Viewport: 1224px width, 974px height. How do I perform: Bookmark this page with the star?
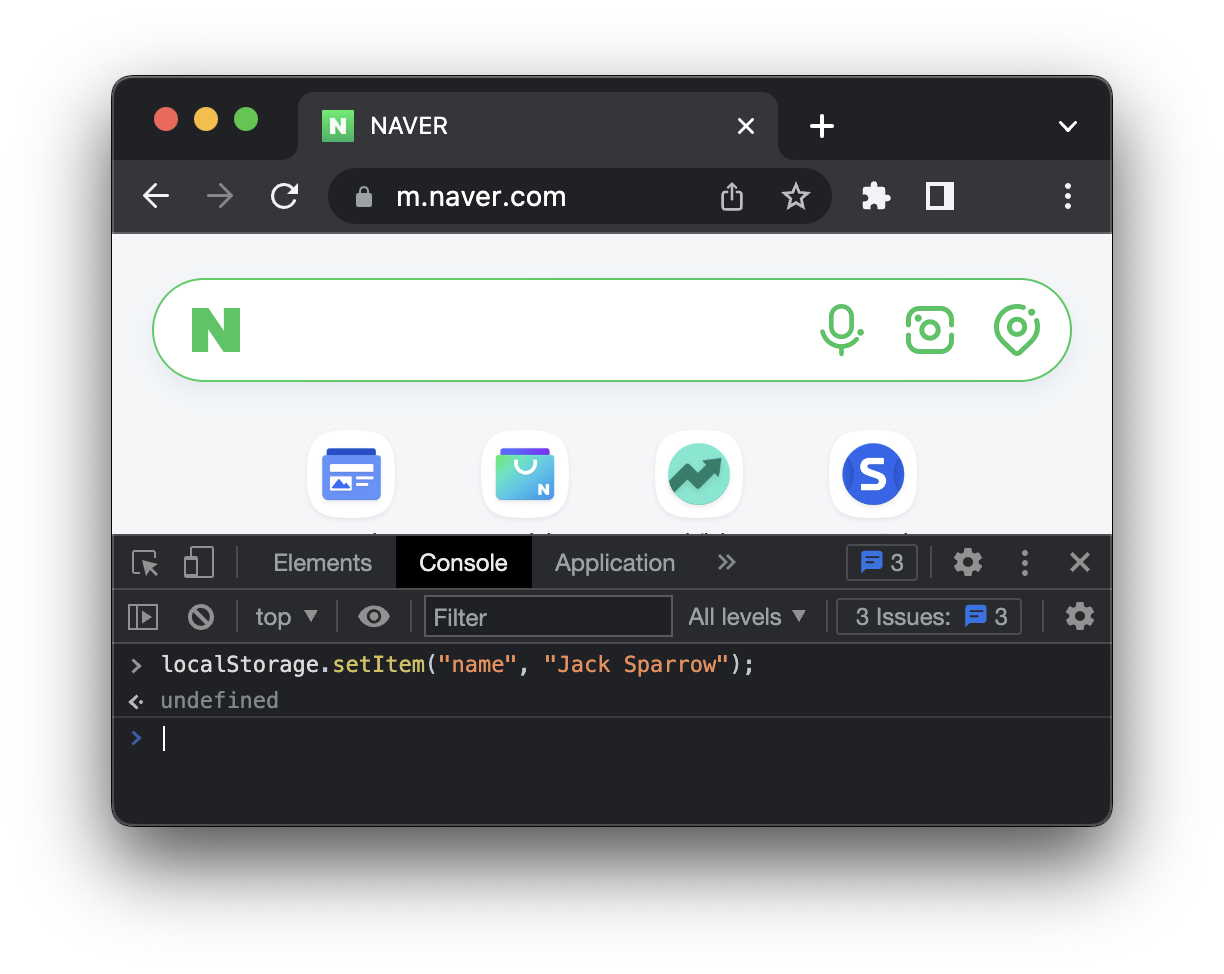click(796, 196)
